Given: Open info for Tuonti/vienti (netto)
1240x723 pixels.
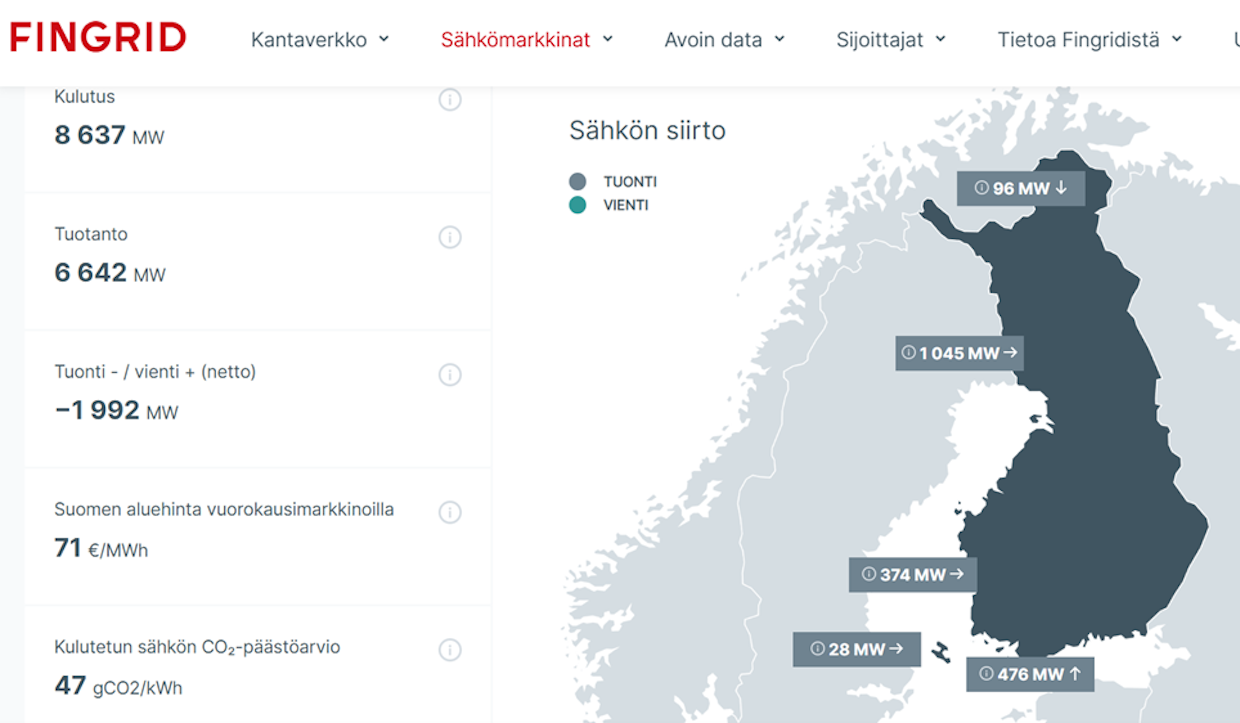Looking at the screenshot, I should pos(450,375).
